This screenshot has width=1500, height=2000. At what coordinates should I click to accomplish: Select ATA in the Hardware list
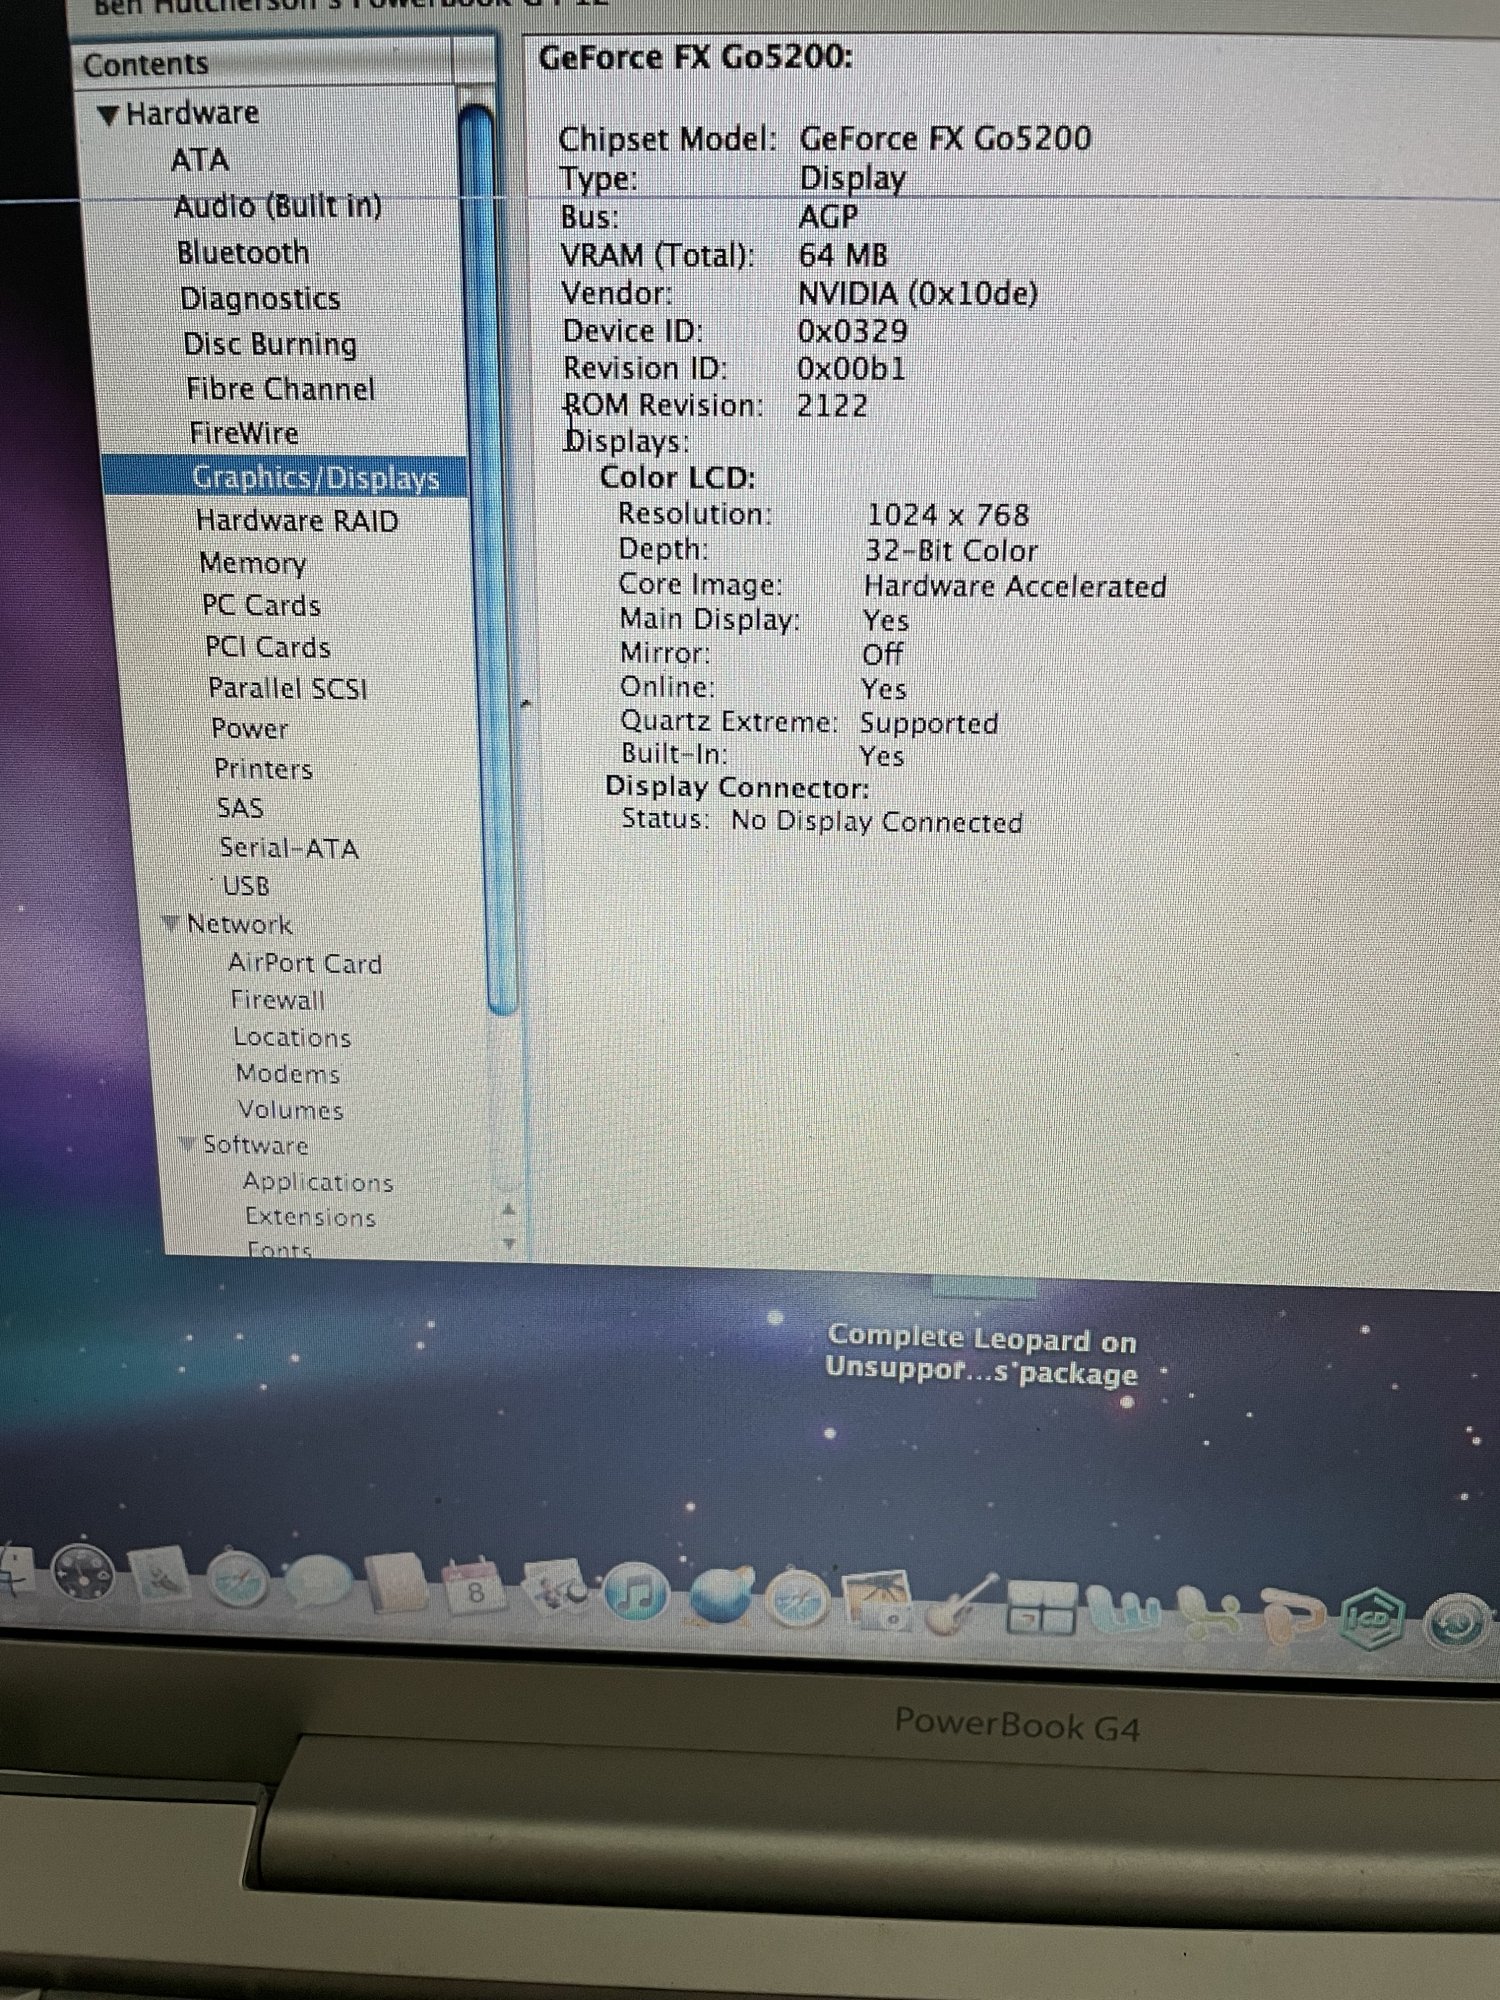point(200,160)
